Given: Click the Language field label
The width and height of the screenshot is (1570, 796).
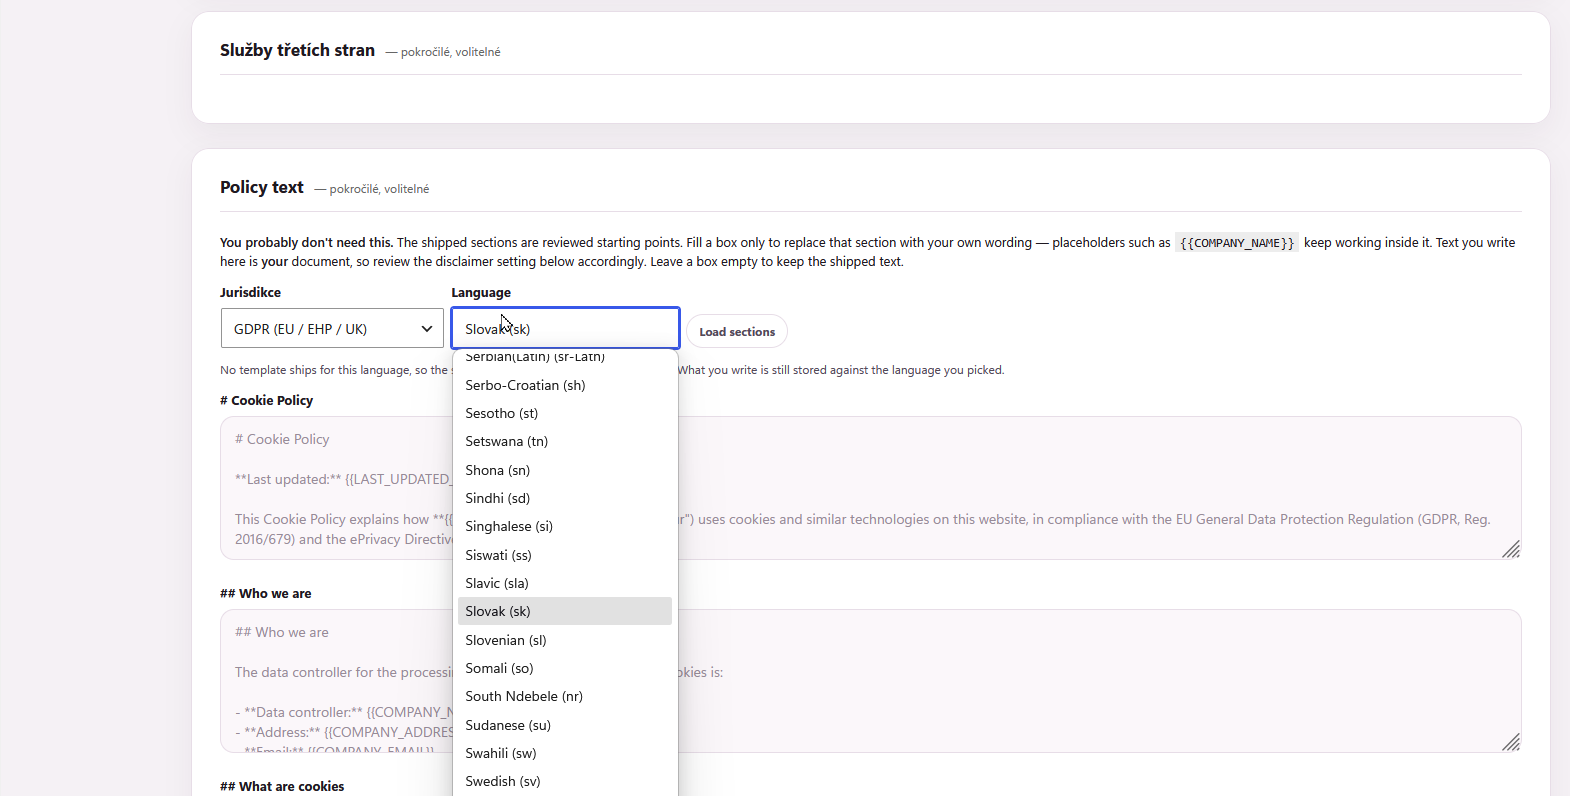Looking at the screenshot, I should pyautogui.click(x=481, y=292).
